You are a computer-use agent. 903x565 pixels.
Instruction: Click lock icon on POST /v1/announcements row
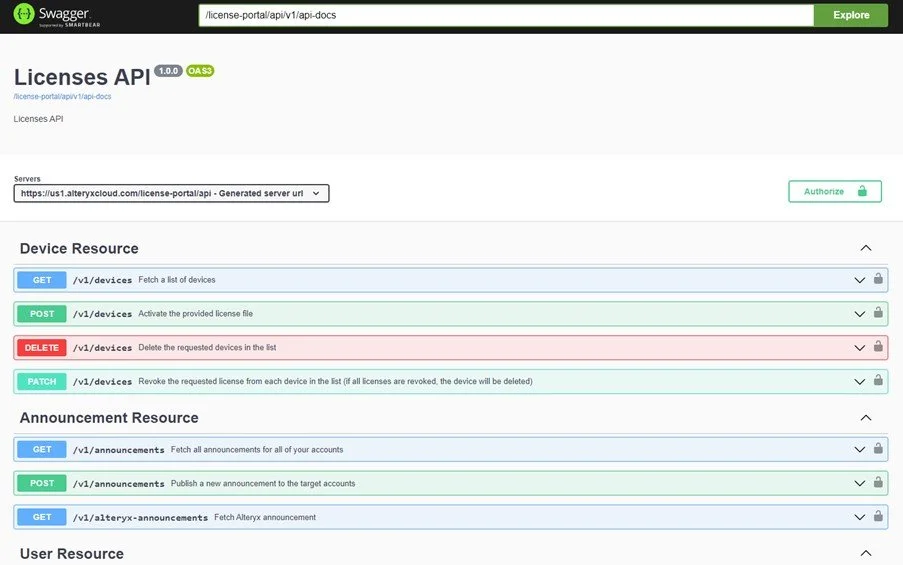[878, 482]
